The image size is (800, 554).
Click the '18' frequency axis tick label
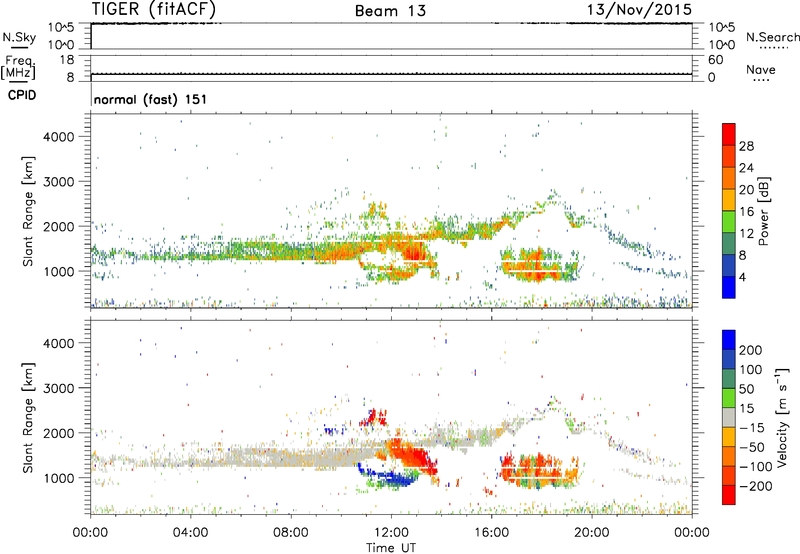click(x=67, y=60)
